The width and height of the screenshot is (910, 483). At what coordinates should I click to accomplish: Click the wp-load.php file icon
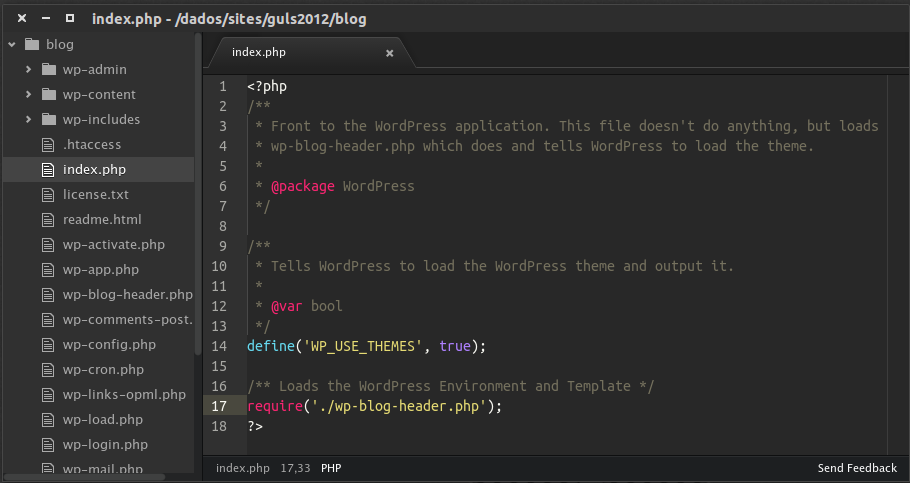tap(48, 419)
